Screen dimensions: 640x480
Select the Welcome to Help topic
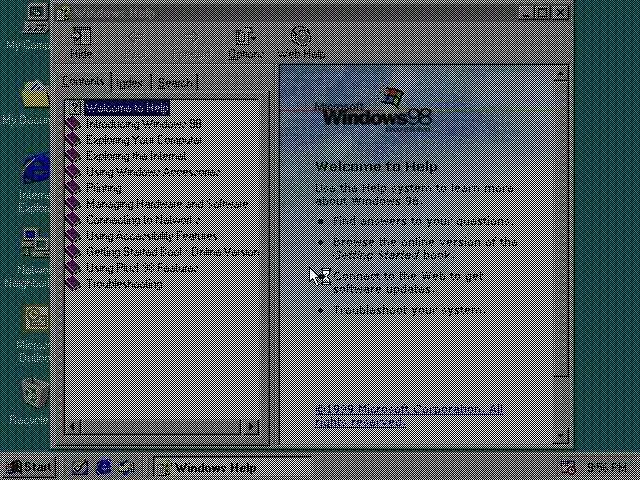tap(127, 108)
